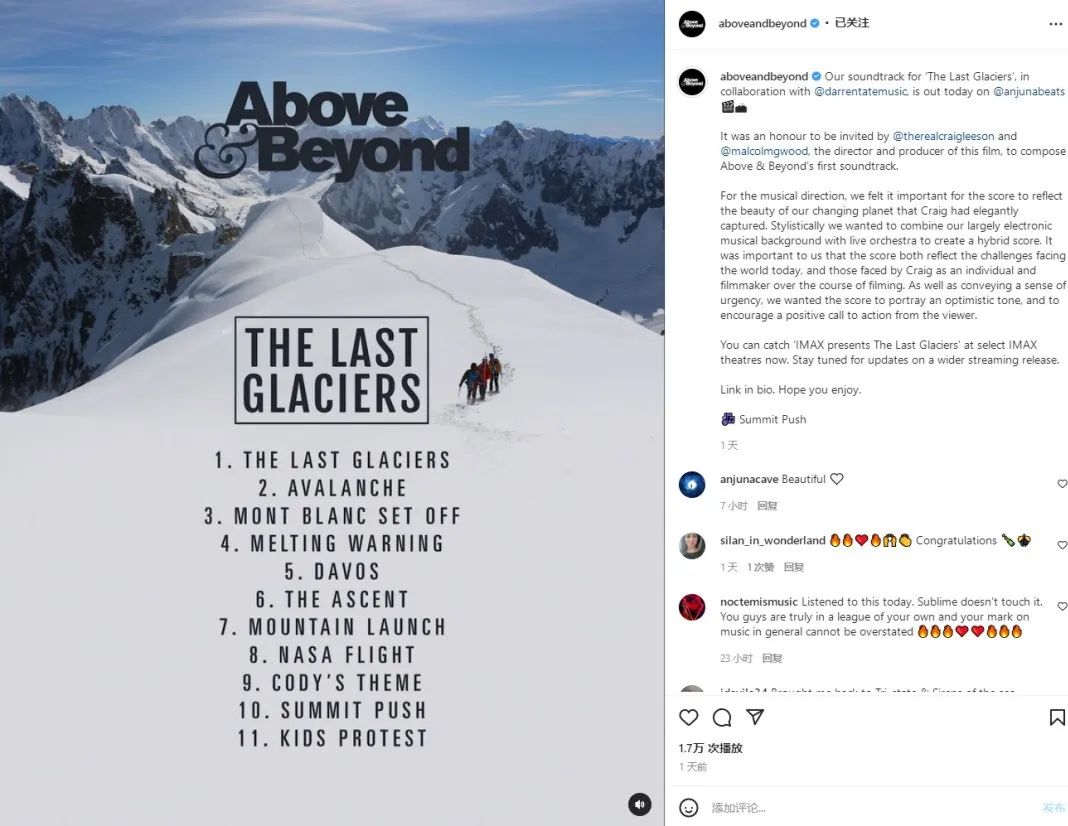Like noctemismusic's comment heart
This screenshot has width=1068, height=826.
(x=1062, y=606)
